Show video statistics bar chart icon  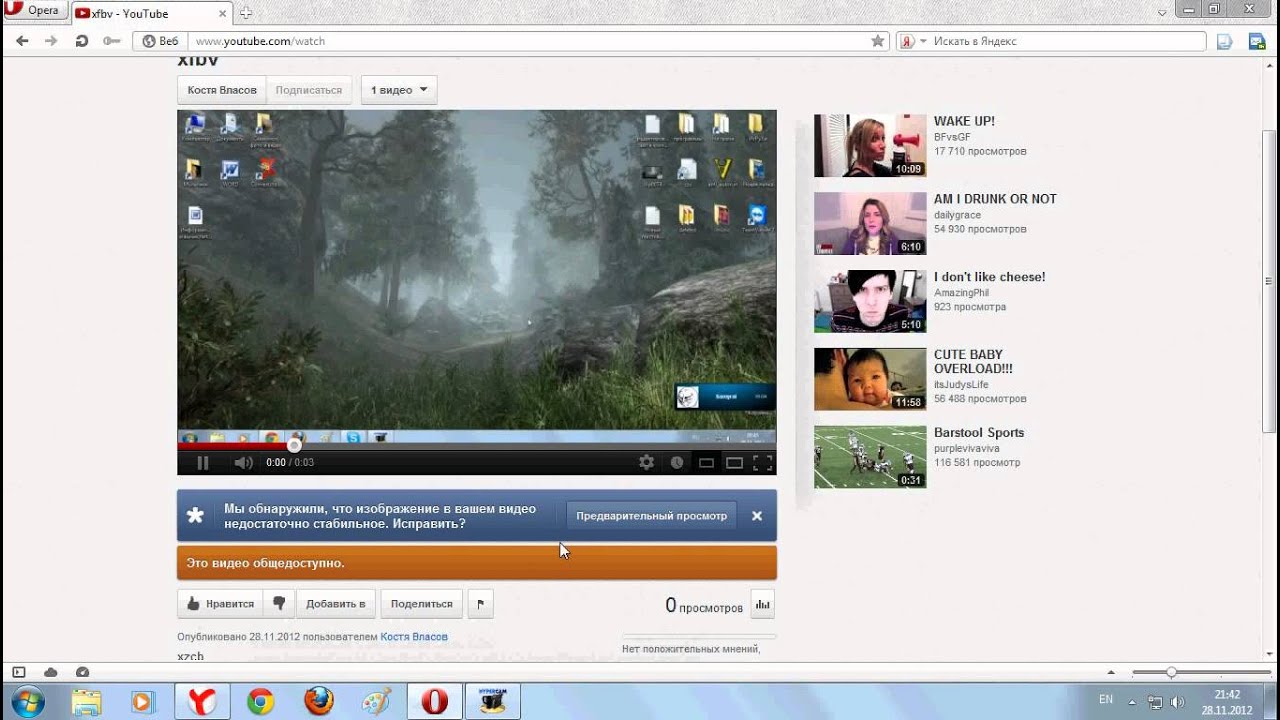(x=762, y=604)
